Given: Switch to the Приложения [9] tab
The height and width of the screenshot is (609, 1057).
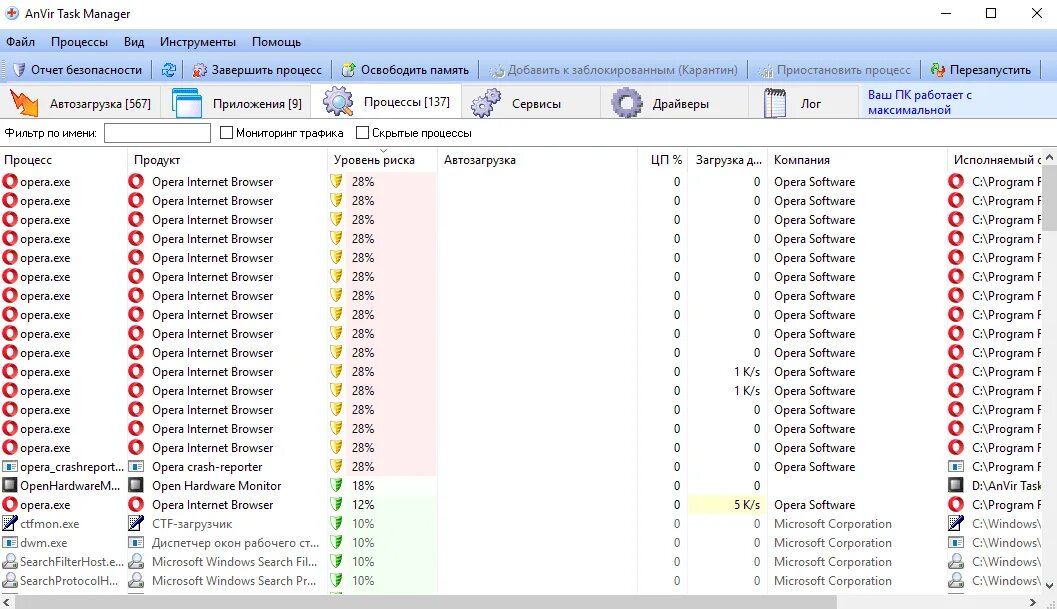Looking at the screenshot, I should point(236,103).
